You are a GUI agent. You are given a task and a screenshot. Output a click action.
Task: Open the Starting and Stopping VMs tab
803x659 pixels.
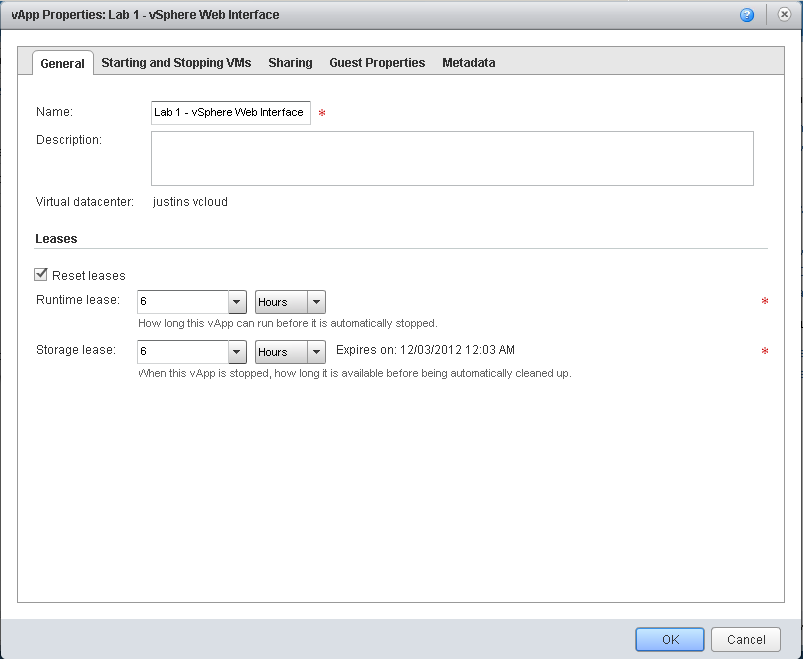pyautogui.click(x=176, y=62)
